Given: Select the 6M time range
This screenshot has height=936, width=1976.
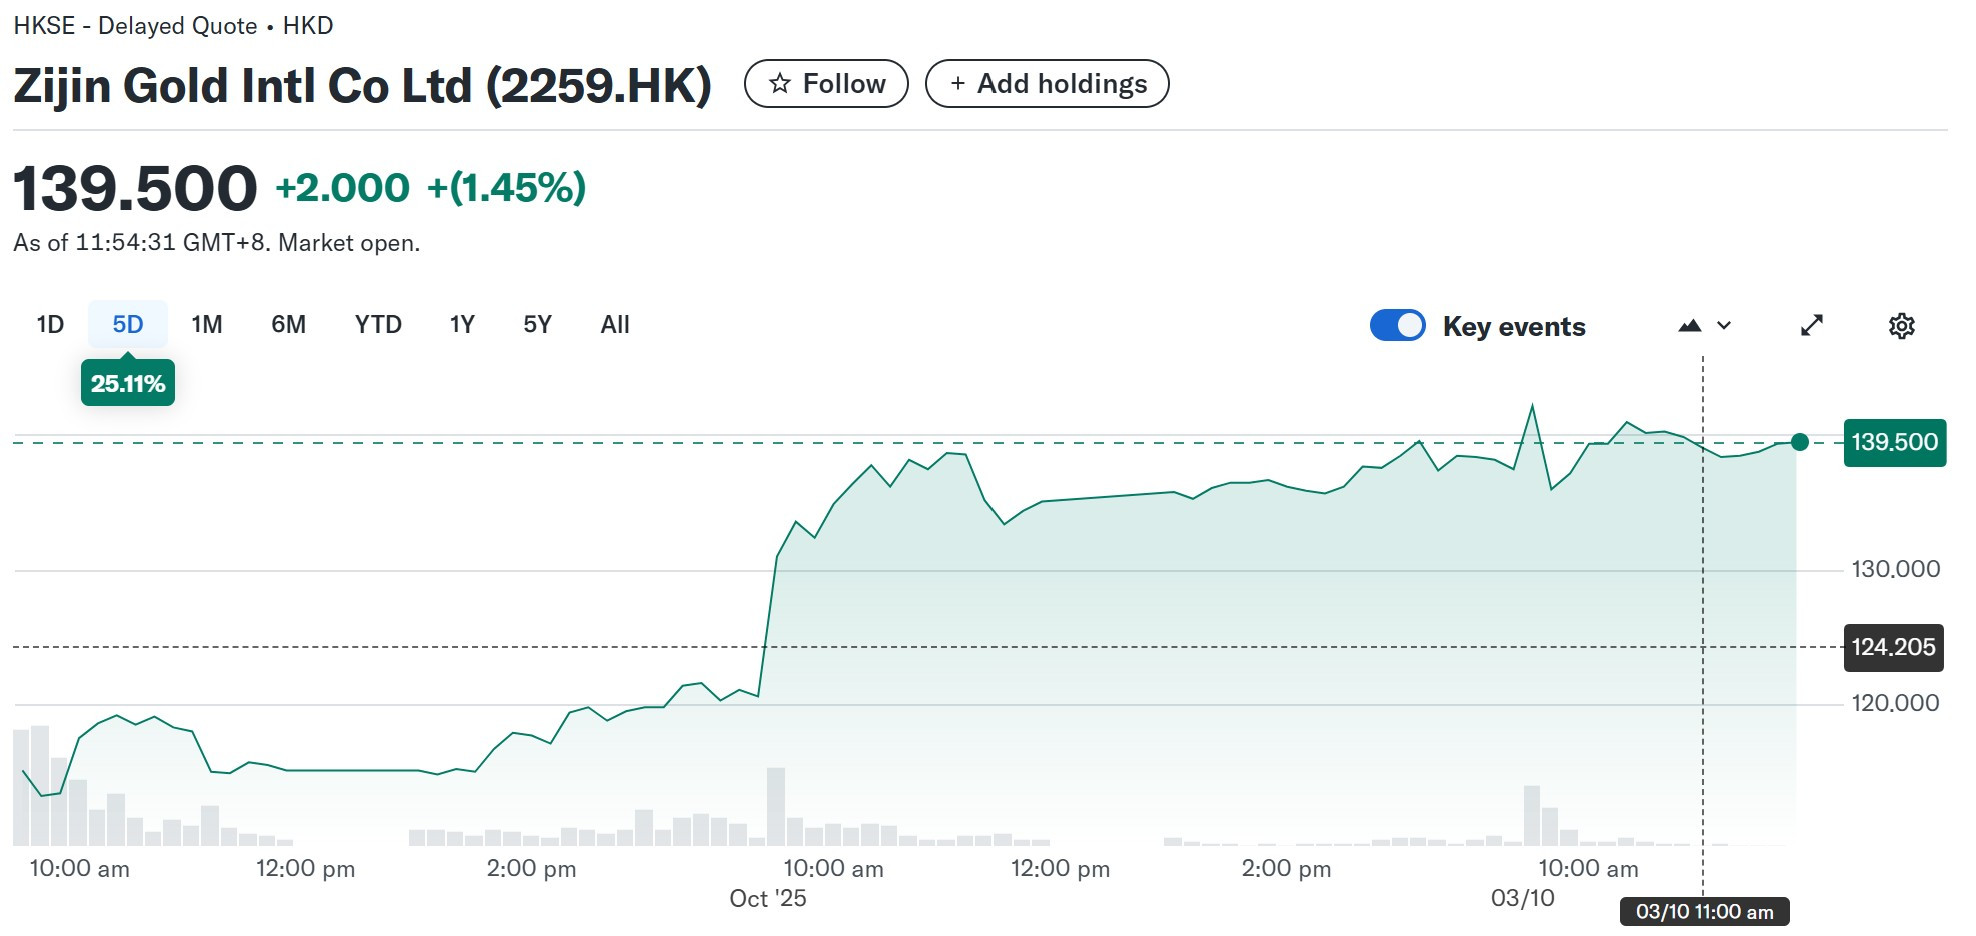Looking at the screenshot, I should (x=289, y=325).
